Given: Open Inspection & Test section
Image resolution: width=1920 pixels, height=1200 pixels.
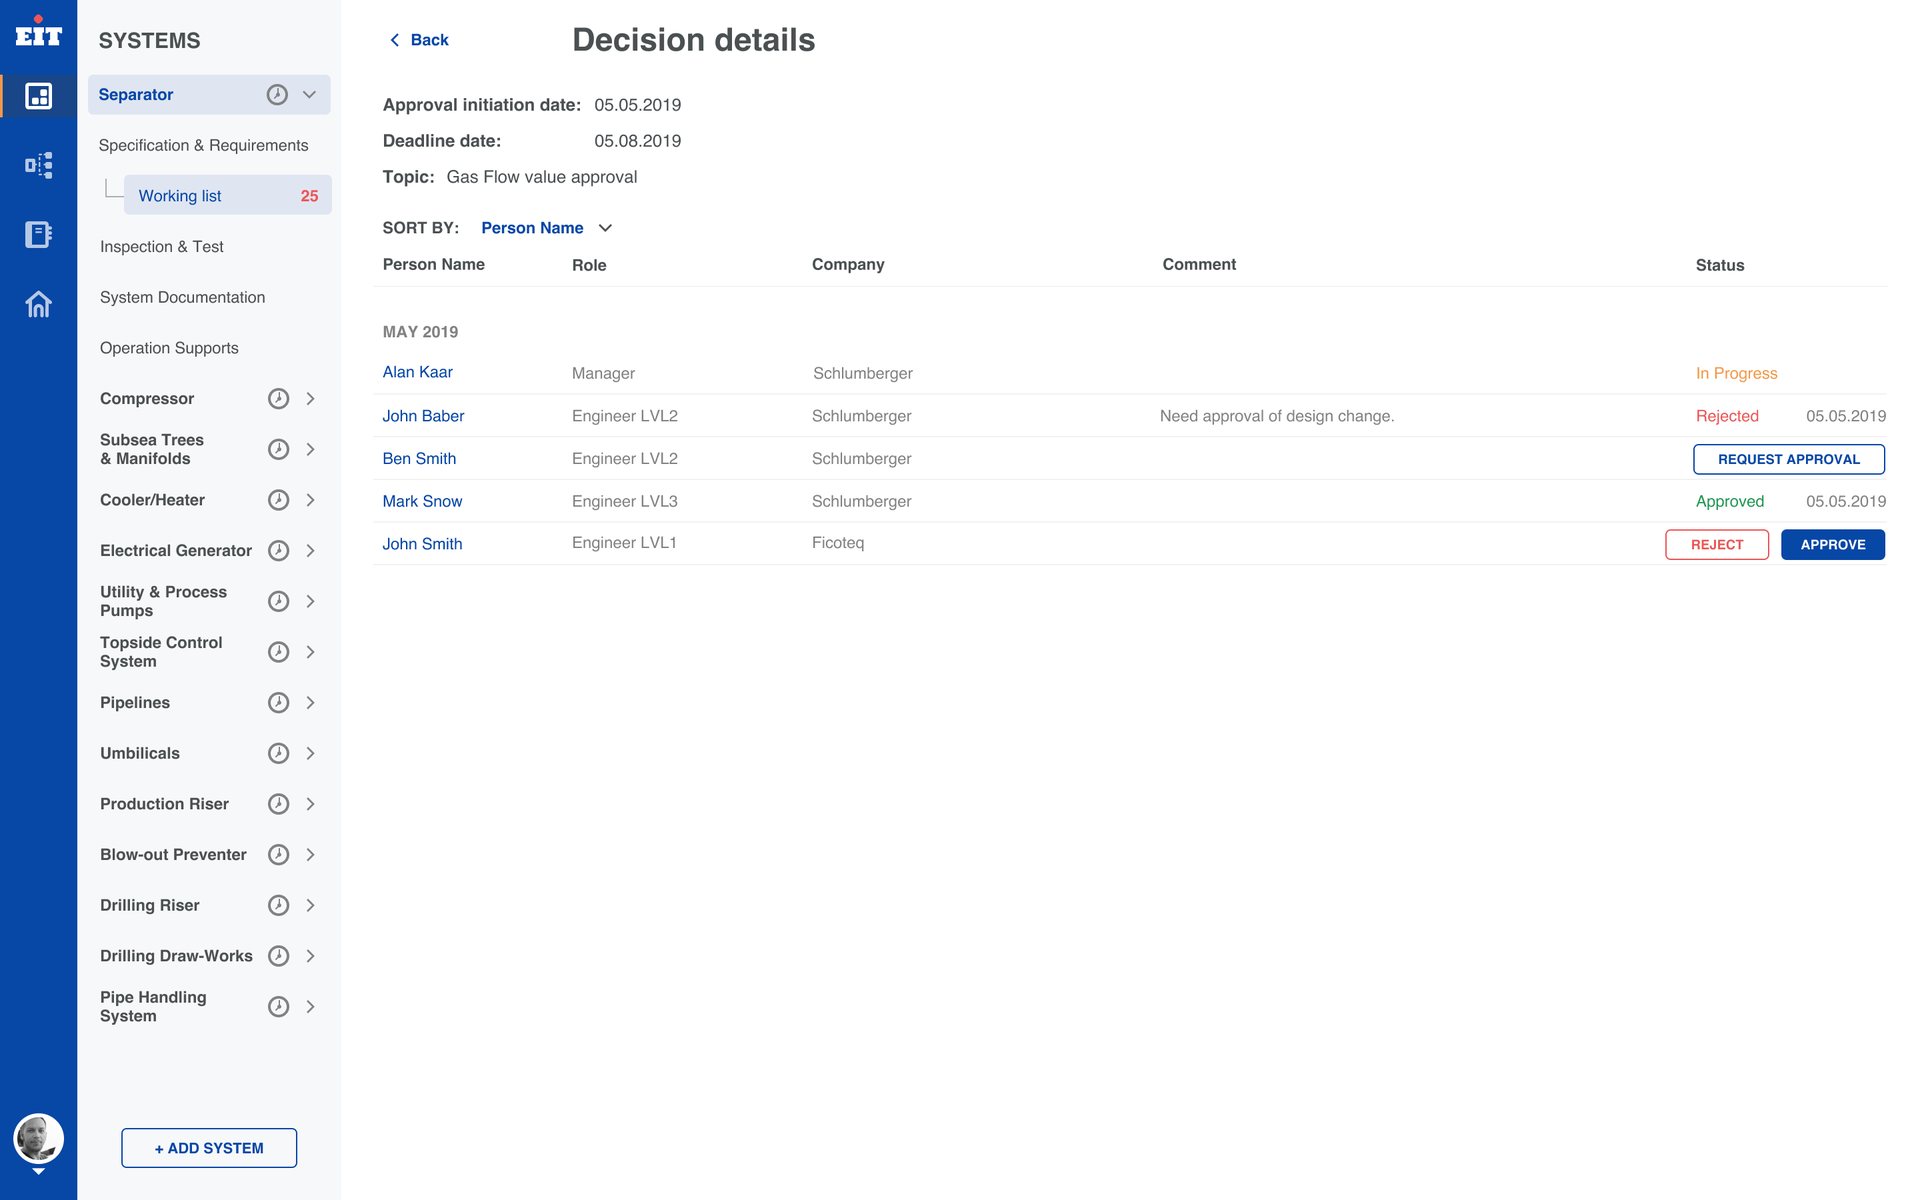Looking at the screenshot, I should pyautogui.click(x=161, y=246).
